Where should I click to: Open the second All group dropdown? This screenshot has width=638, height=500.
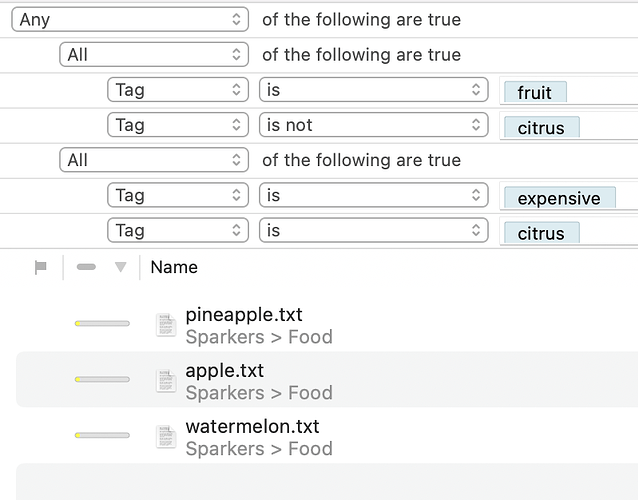click(154, 160)
